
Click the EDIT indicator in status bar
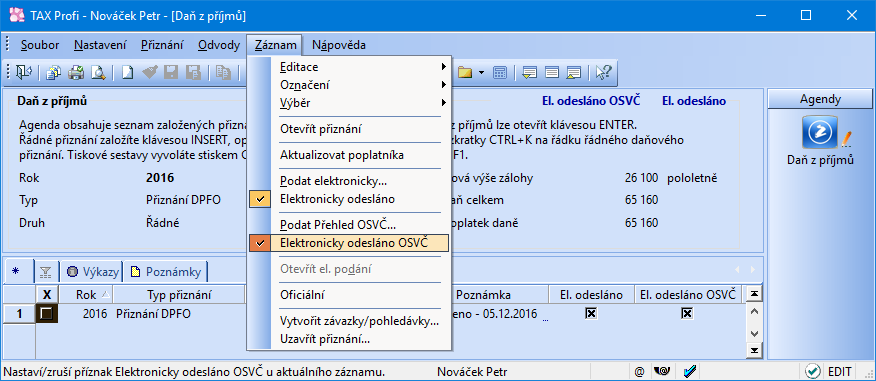[x=840, y=372]
